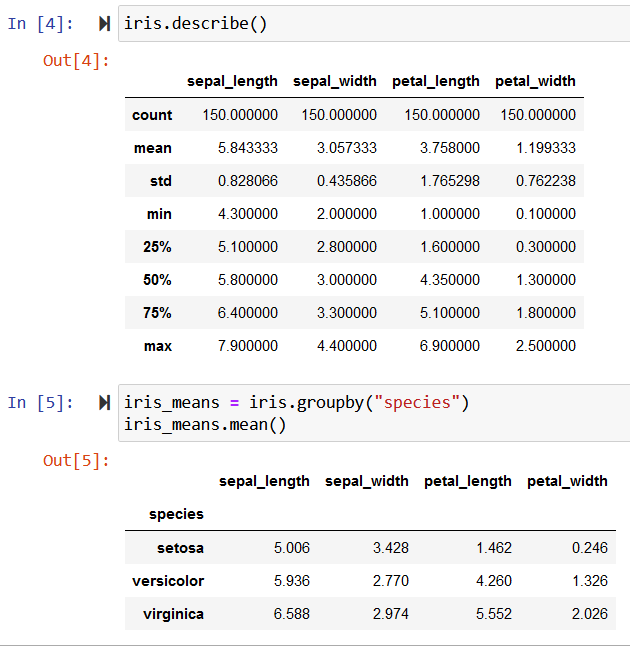
Task: Select the In [4]: prompt label
Action: [x=40, y=23]
